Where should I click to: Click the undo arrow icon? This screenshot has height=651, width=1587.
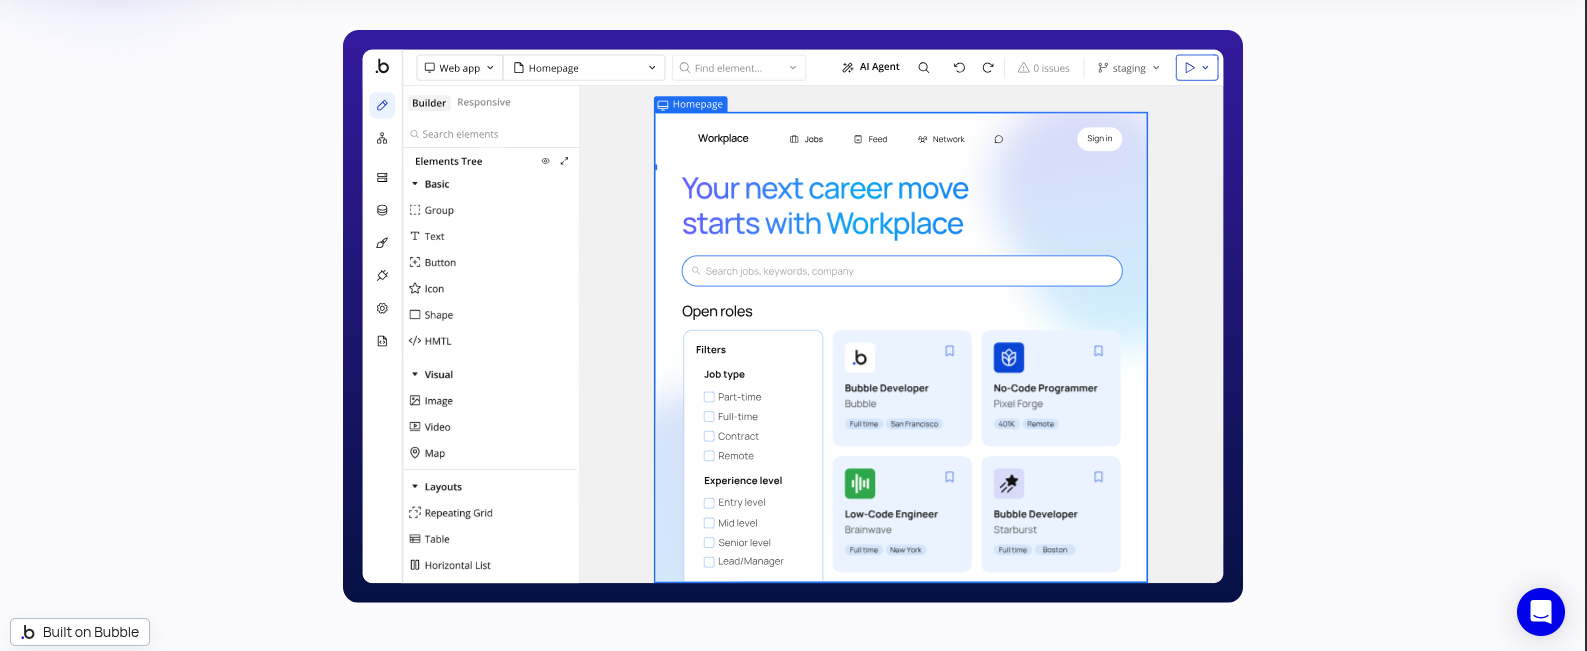959,68
